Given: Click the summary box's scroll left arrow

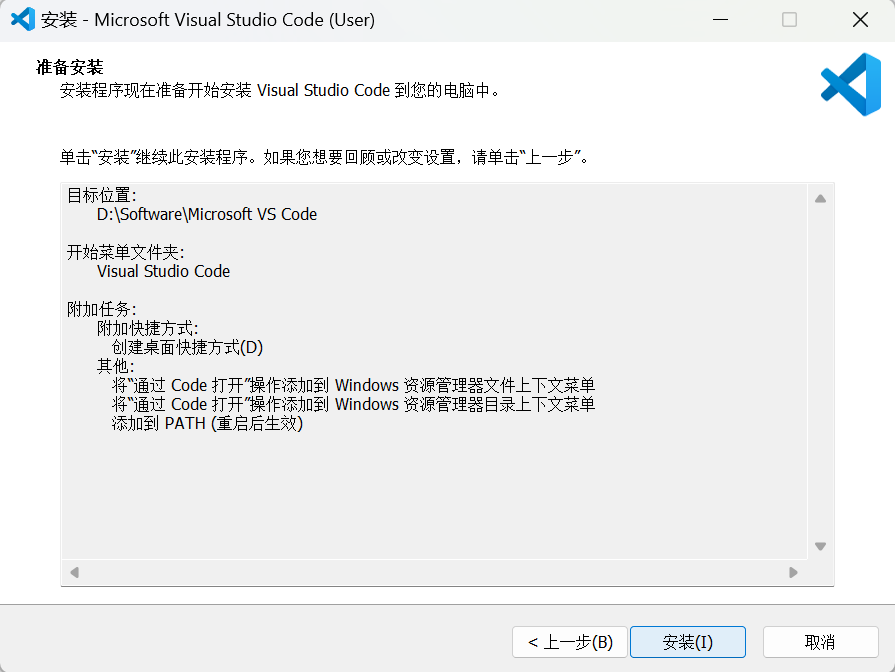Looking at the screenshot, I should coord(74,572).
